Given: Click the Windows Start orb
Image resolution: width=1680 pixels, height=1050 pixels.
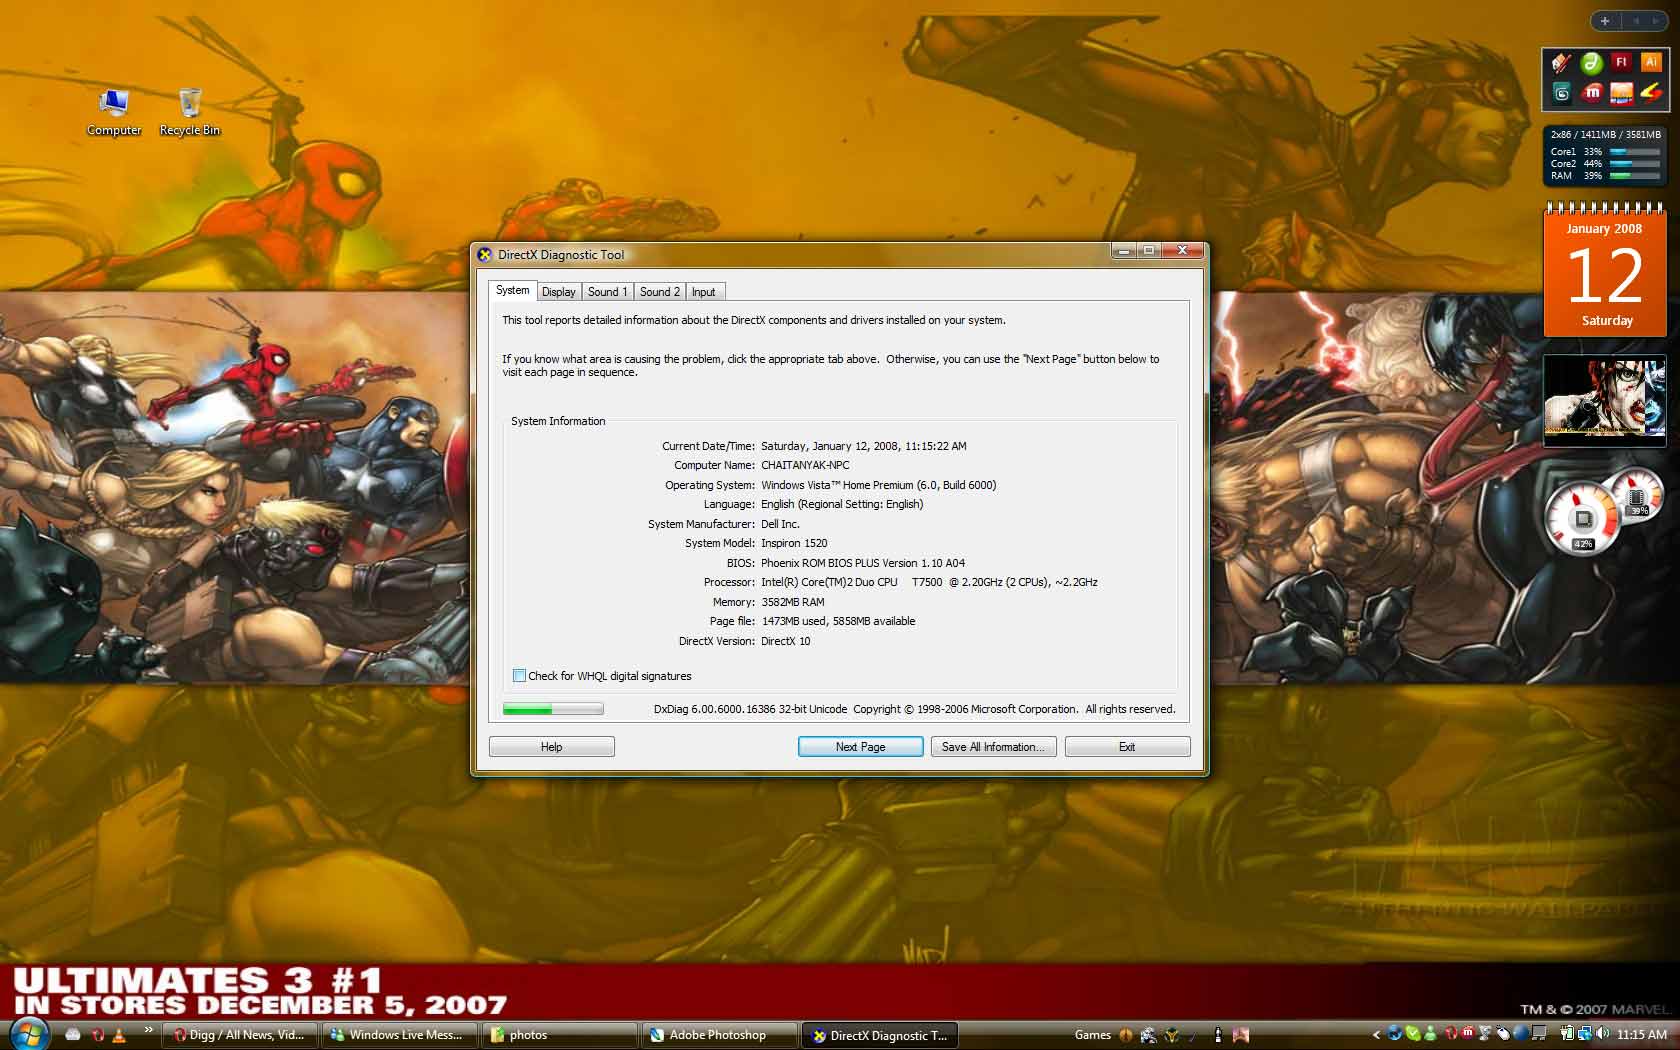Looking at the screenshot, I should pos(29,1034).
